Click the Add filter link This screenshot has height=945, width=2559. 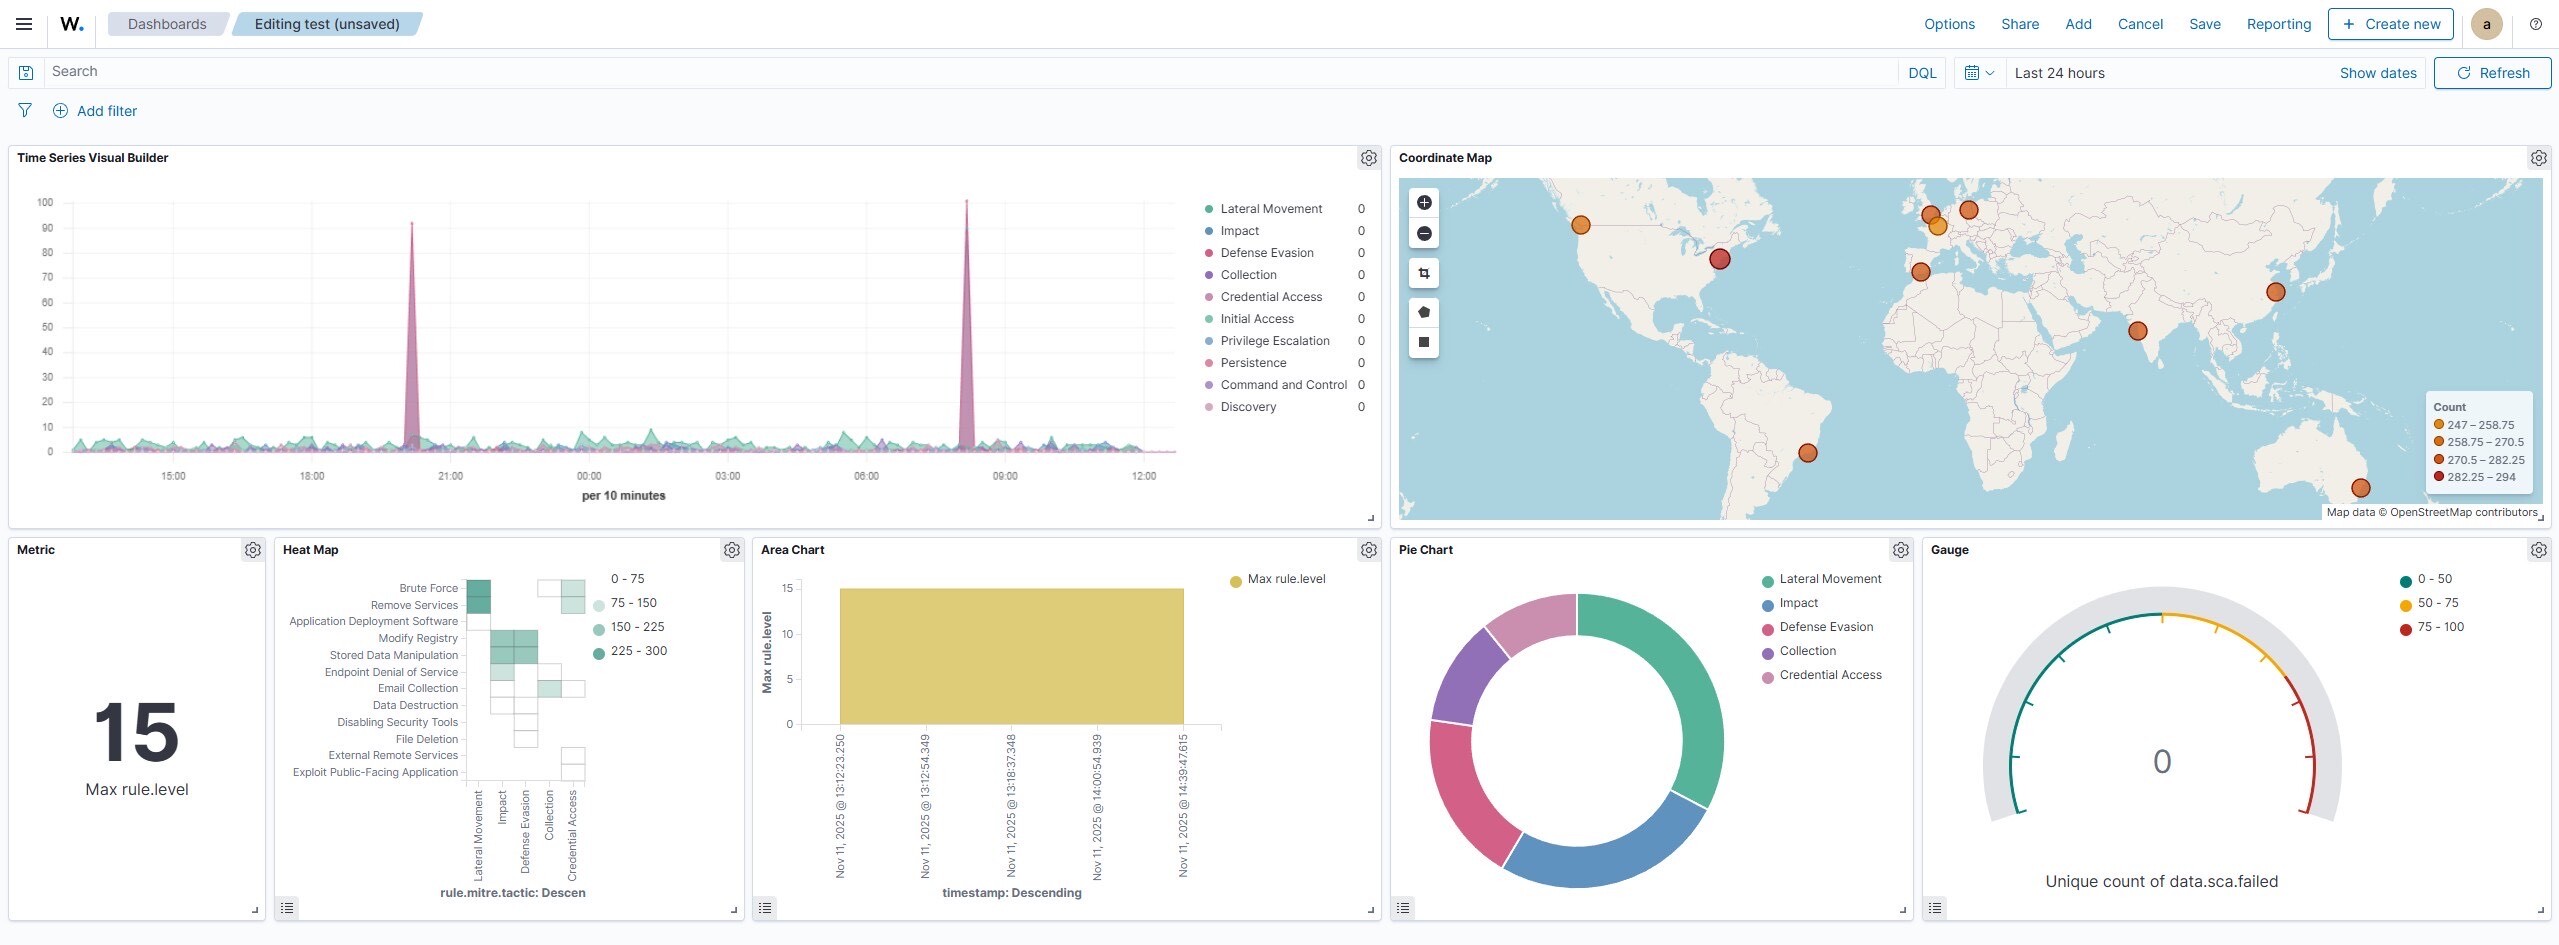click(x=106, y=111)
